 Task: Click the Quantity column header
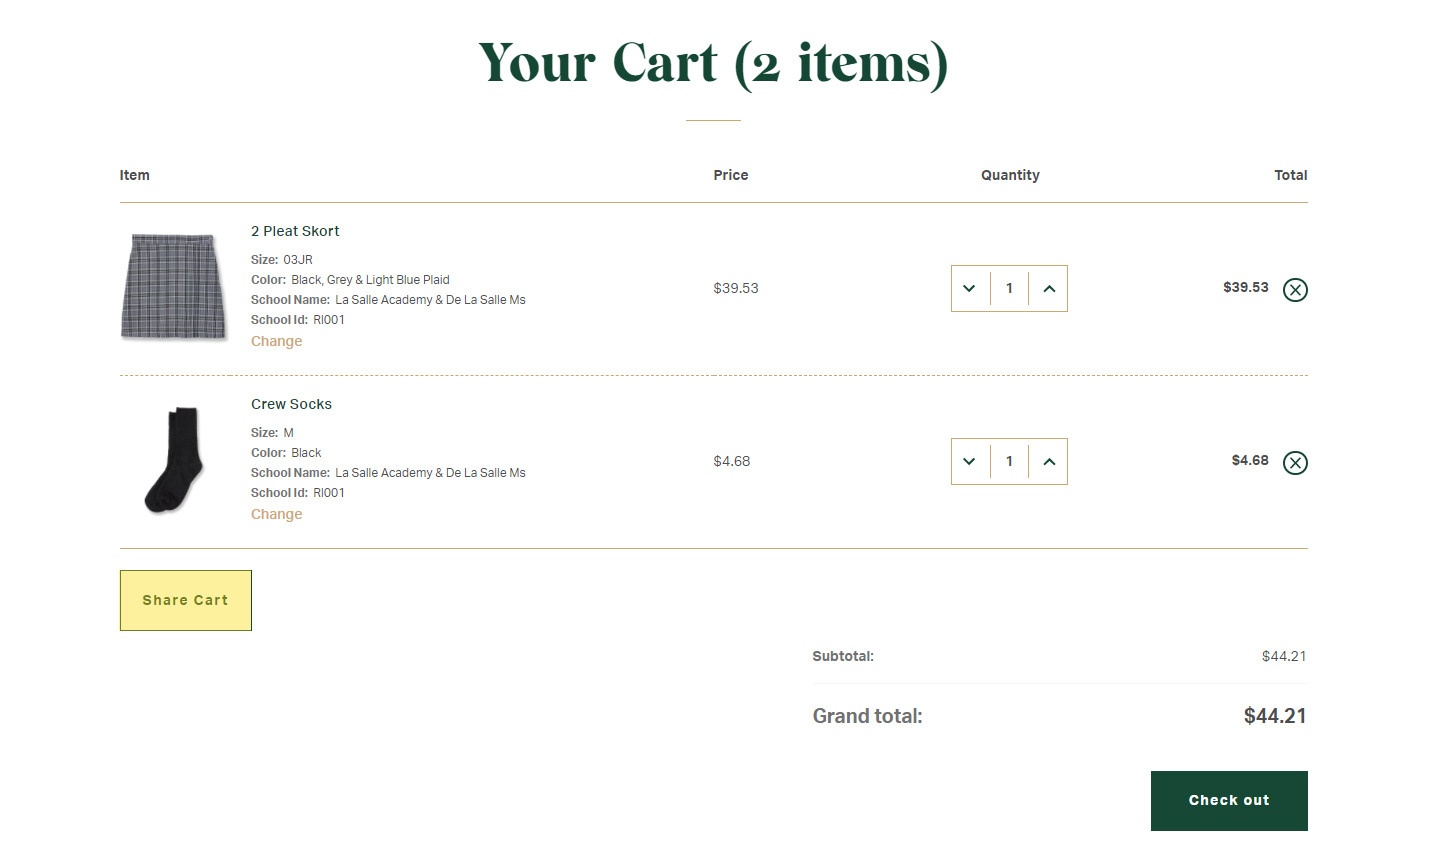coord(1010,175)
